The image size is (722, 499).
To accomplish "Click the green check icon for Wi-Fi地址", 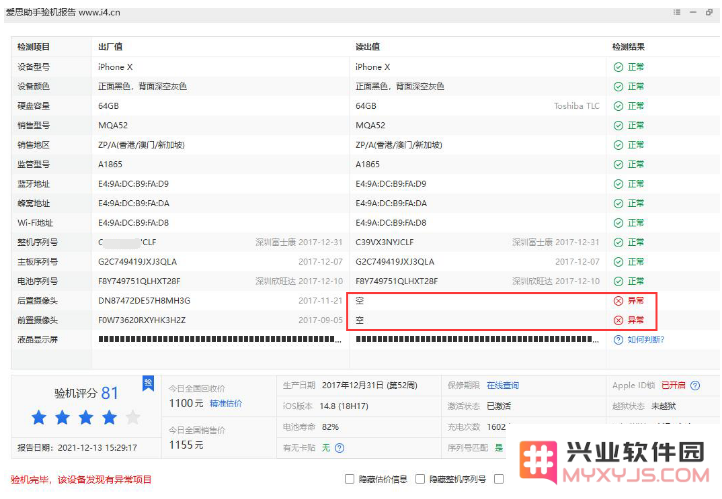I will coord(618,223).
